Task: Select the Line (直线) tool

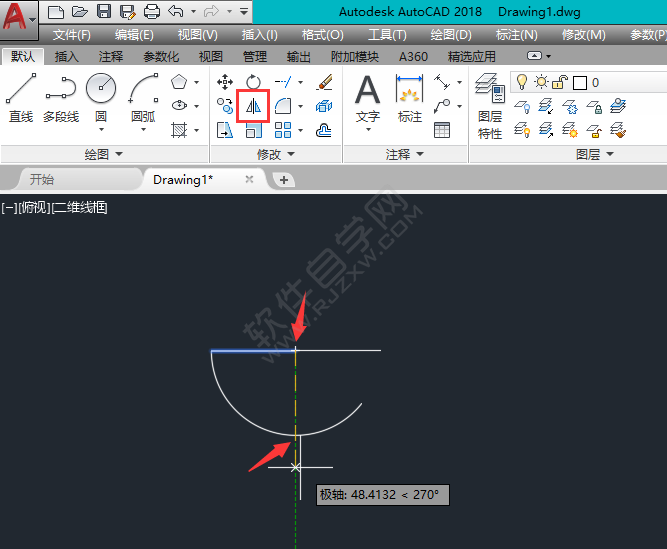Action: [21, 99]
